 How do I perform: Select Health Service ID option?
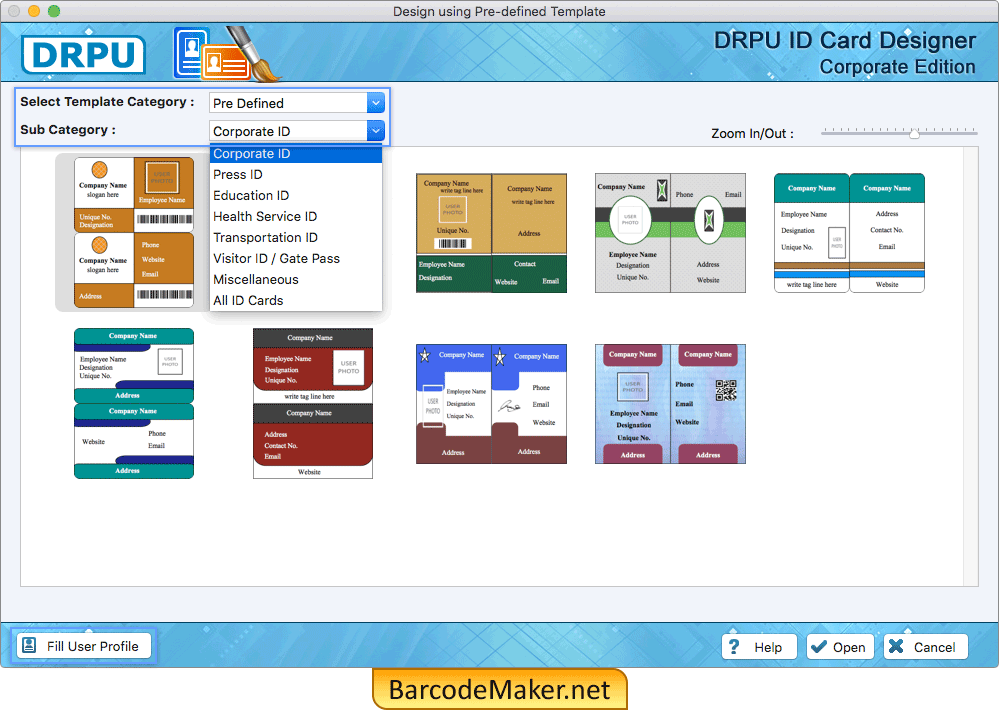point(296,217)
